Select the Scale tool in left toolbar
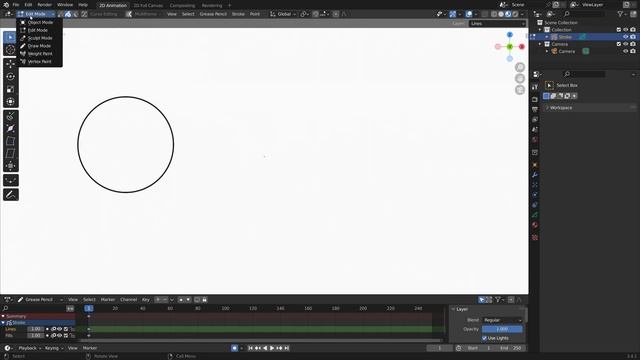This screenshot has width=640, height=360. pyautogui.click(x=10, y=89)
